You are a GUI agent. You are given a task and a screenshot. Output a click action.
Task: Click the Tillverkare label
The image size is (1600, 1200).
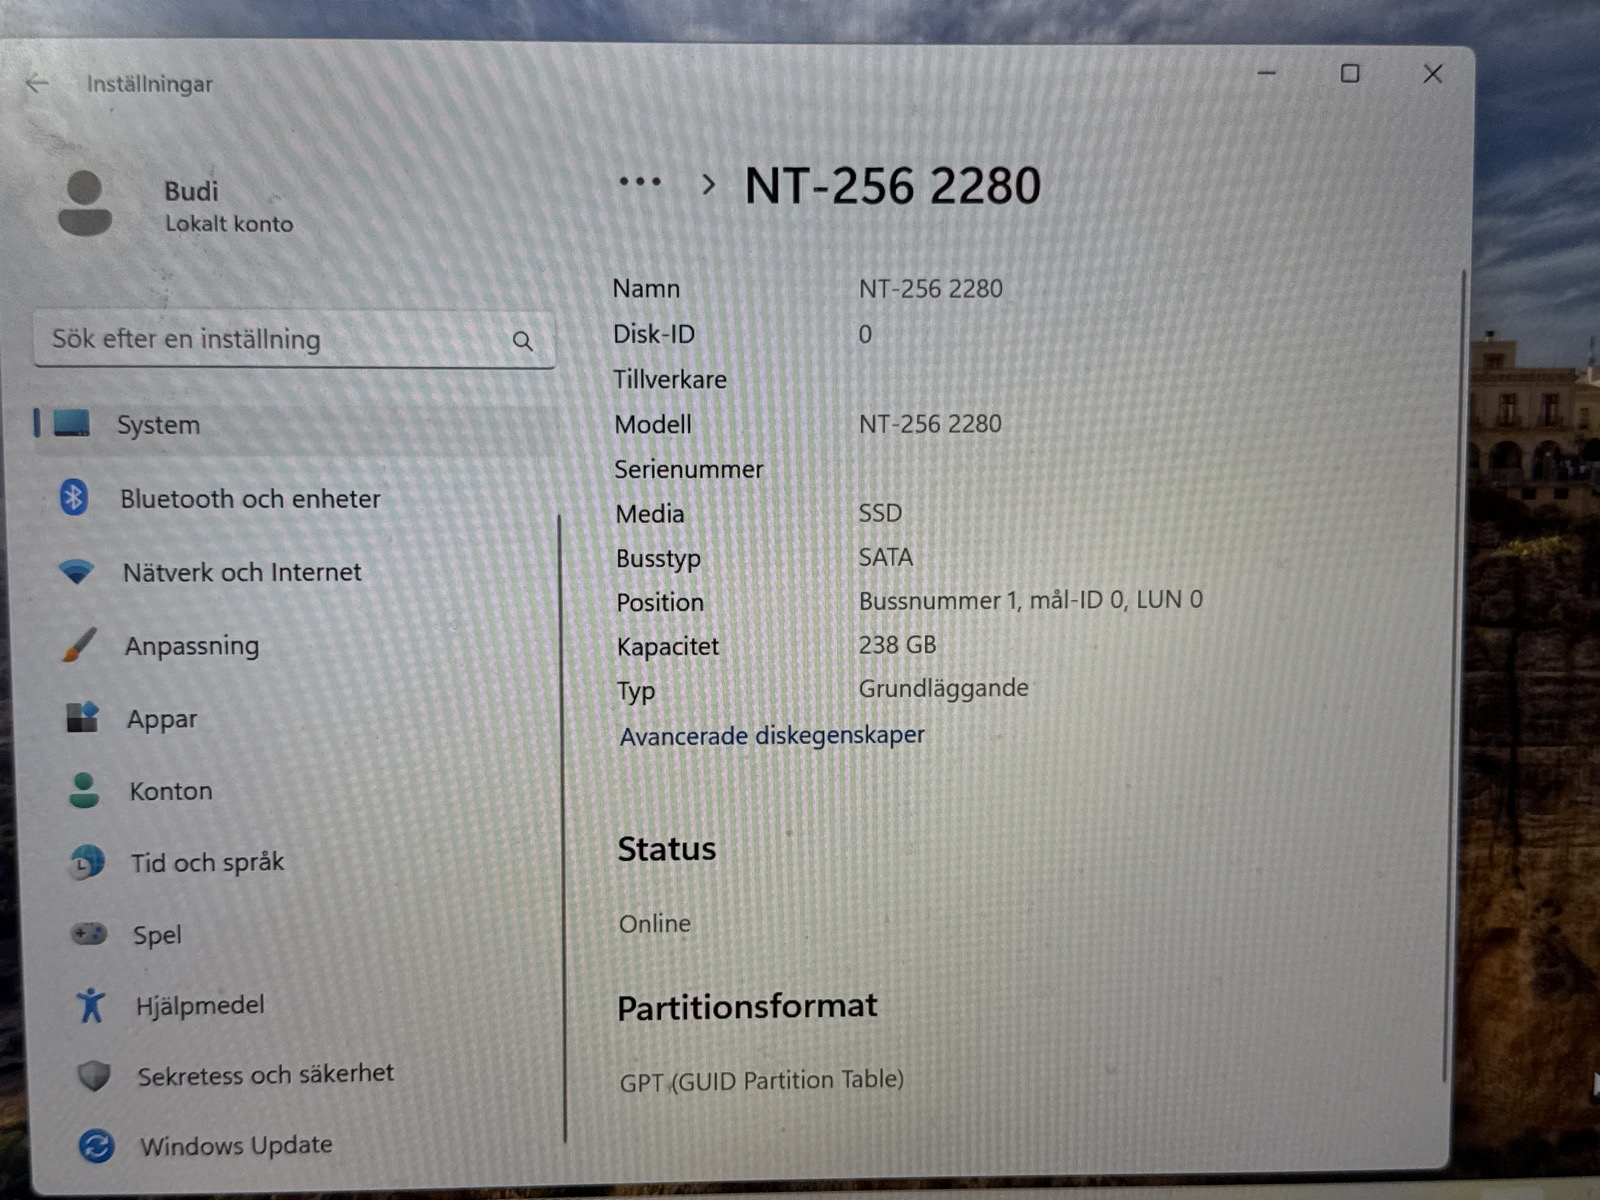(x=670, y=380)
